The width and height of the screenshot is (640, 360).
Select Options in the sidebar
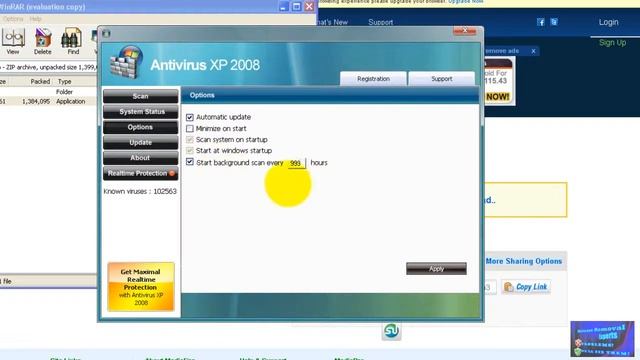(x=140, y=127)
